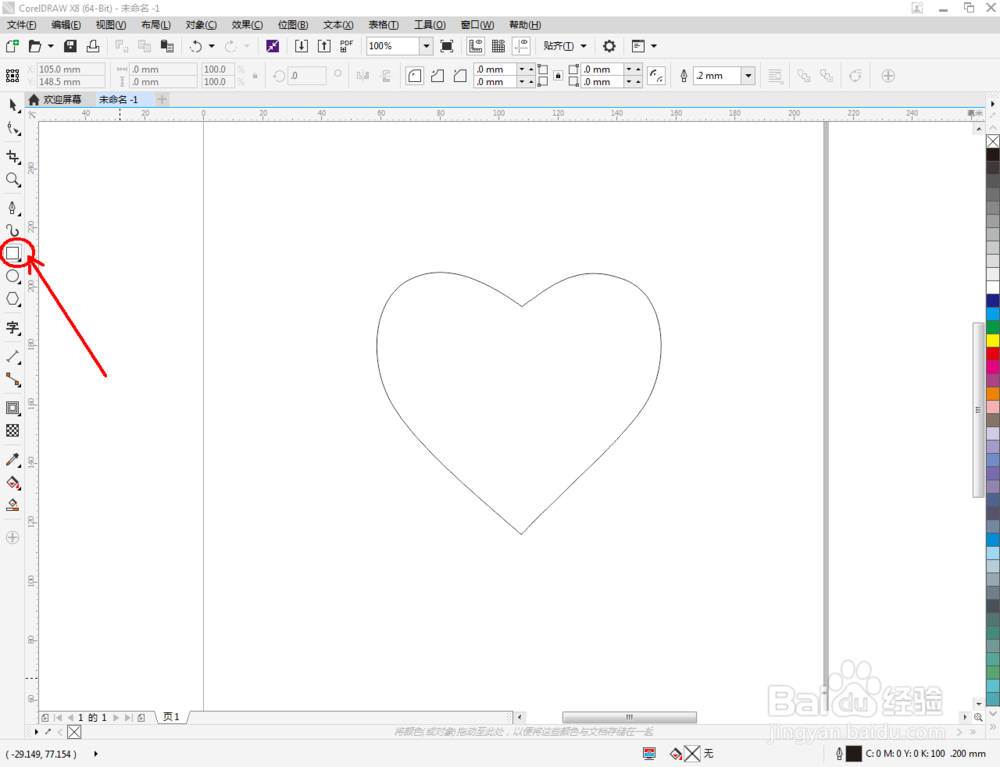Open the Options gear icon

(609, 46)
